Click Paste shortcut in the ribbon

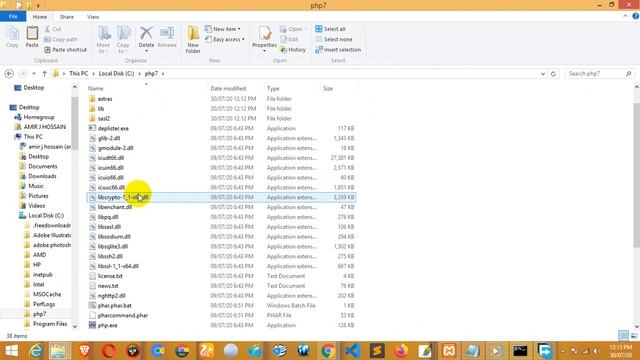[x=65, y=49]
